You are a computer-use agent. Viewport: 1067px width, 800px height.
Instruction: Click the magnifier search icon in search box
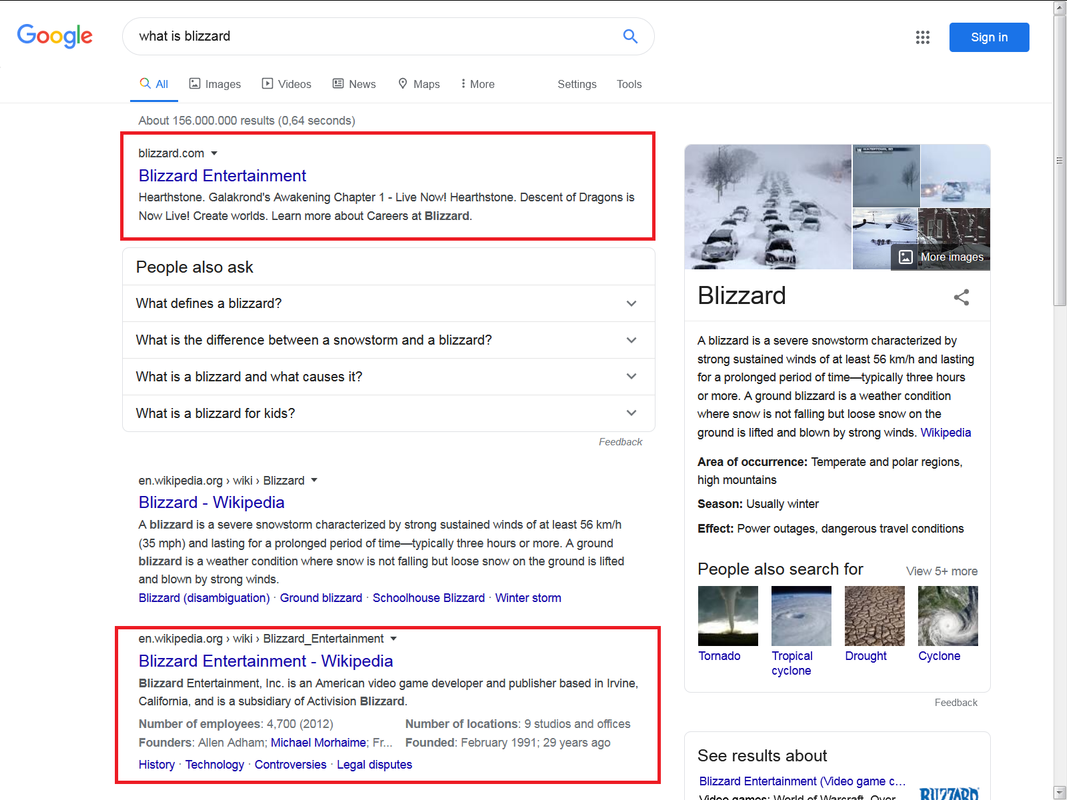[x=630, y=36]
